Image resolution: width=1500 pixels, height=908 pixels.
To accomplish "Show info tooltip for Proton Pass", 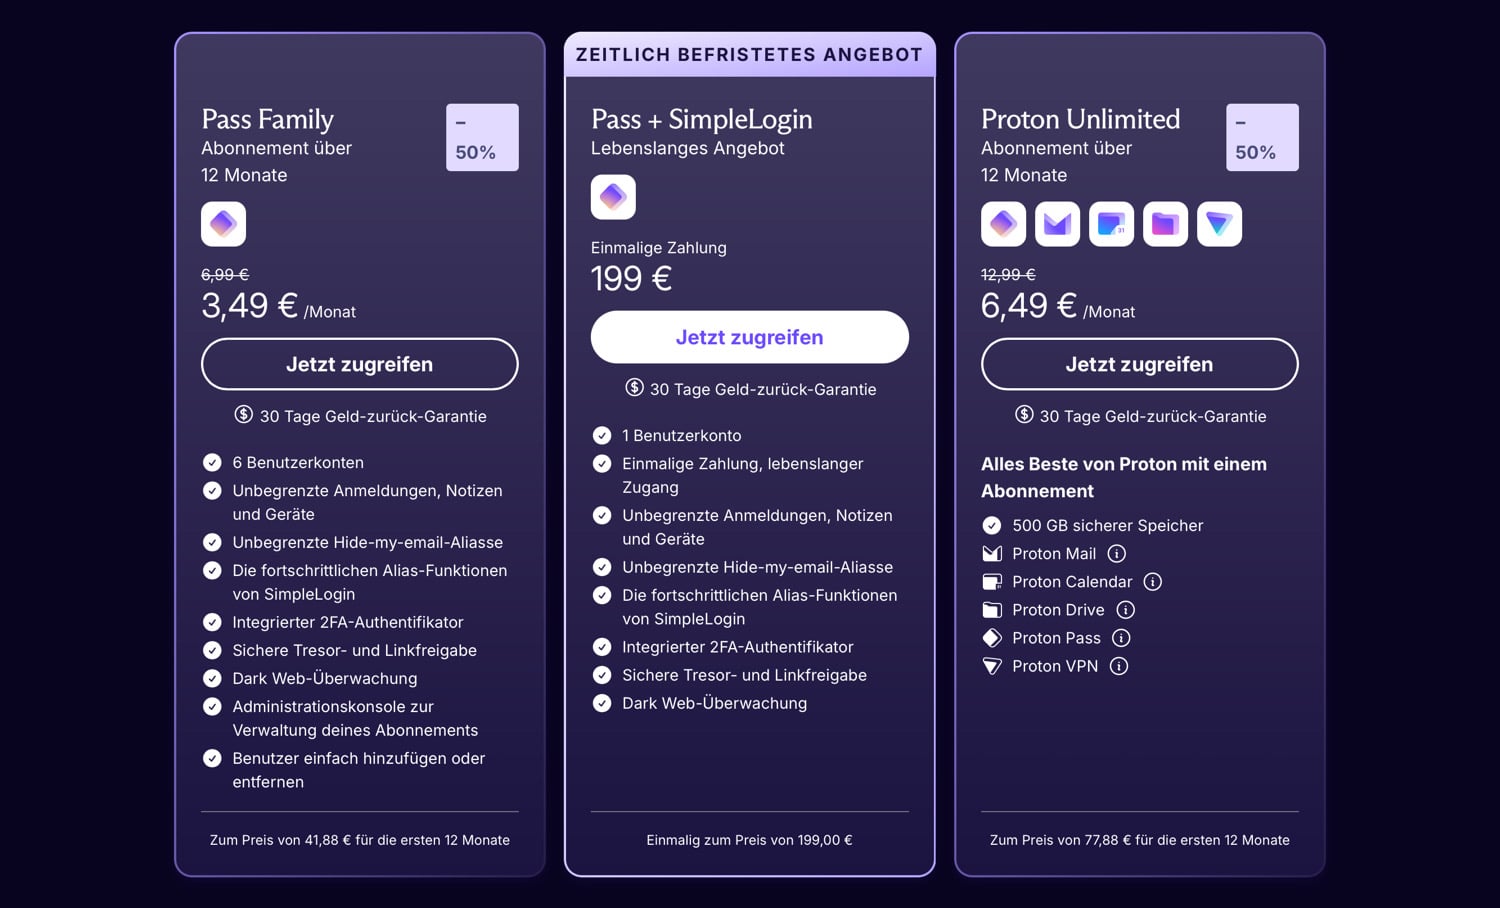I will (1121, 638).
